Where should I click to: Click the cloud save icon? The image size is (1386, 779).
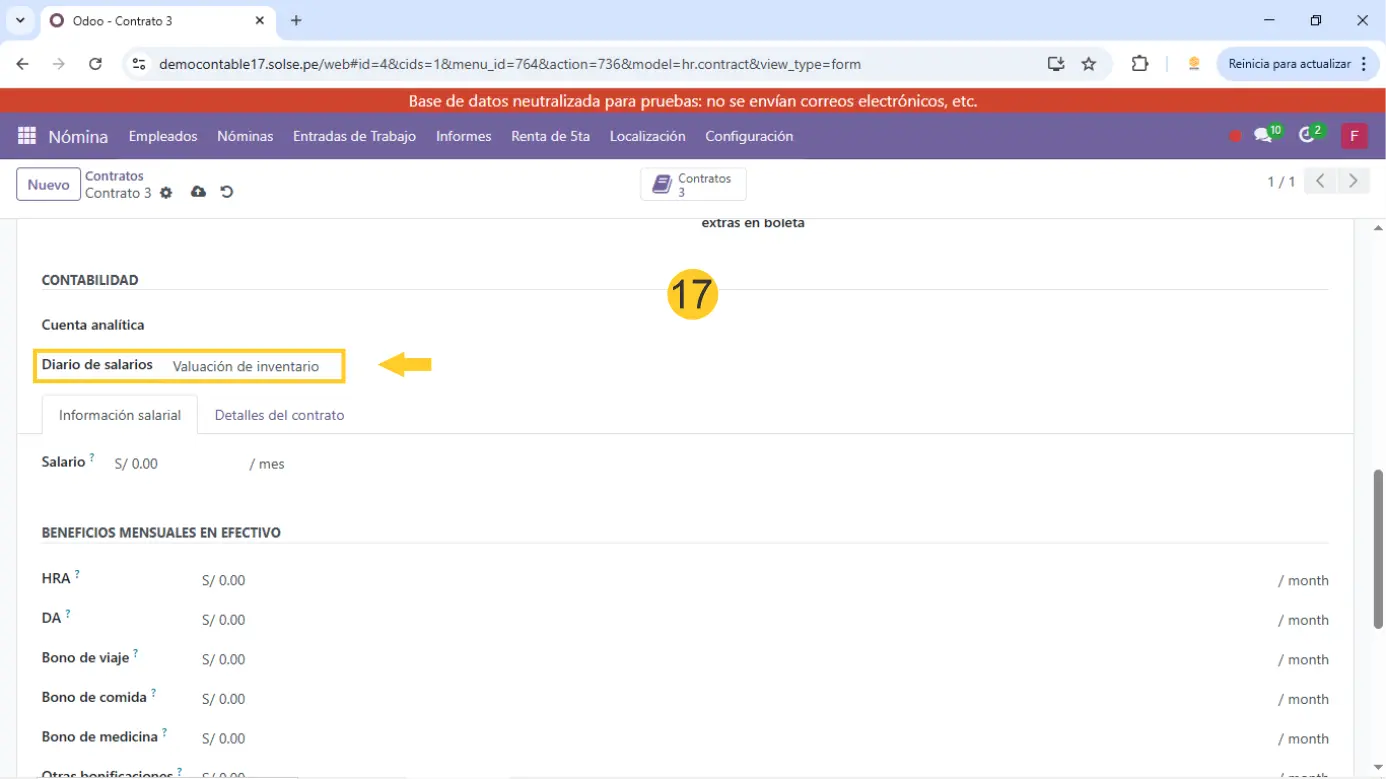[198, 192]
